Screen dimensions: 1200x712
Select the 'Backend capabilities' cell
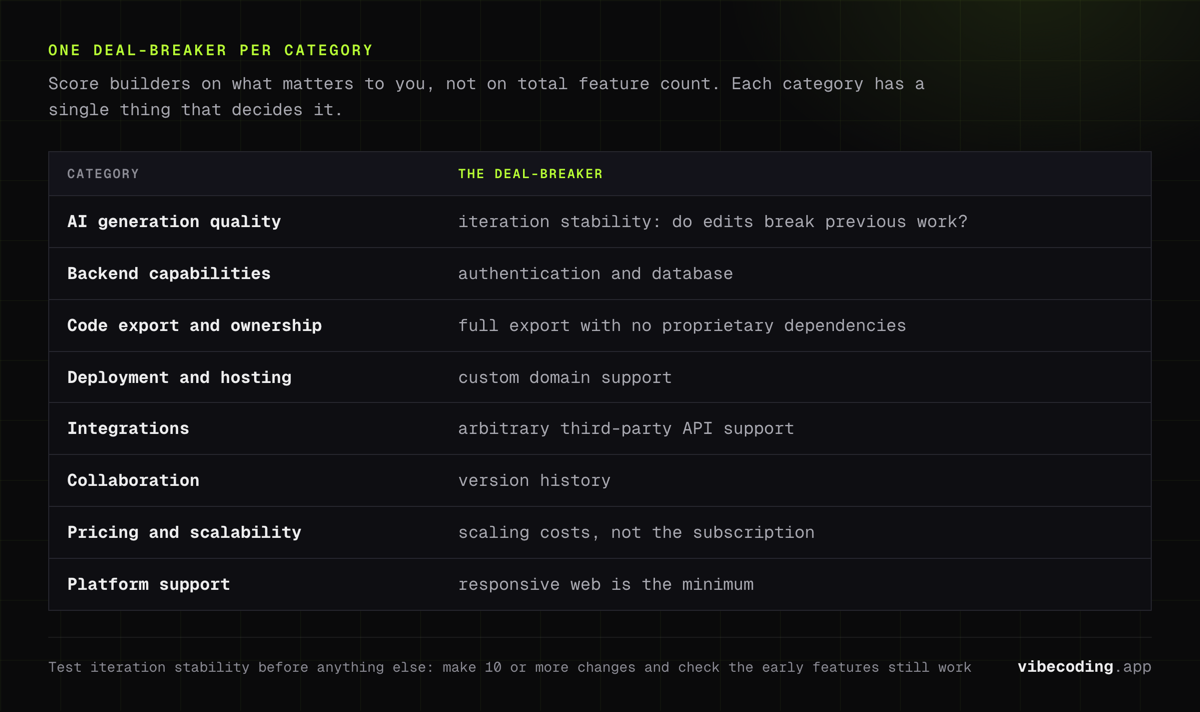pos(169,274)
